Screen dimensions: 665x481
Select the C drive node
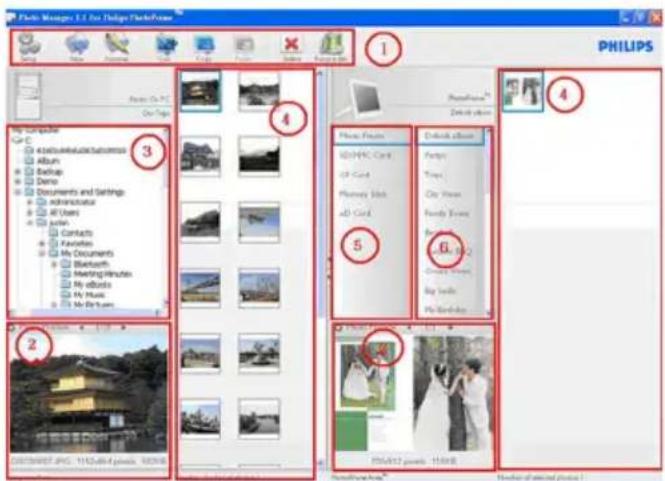tap(22, 140)
